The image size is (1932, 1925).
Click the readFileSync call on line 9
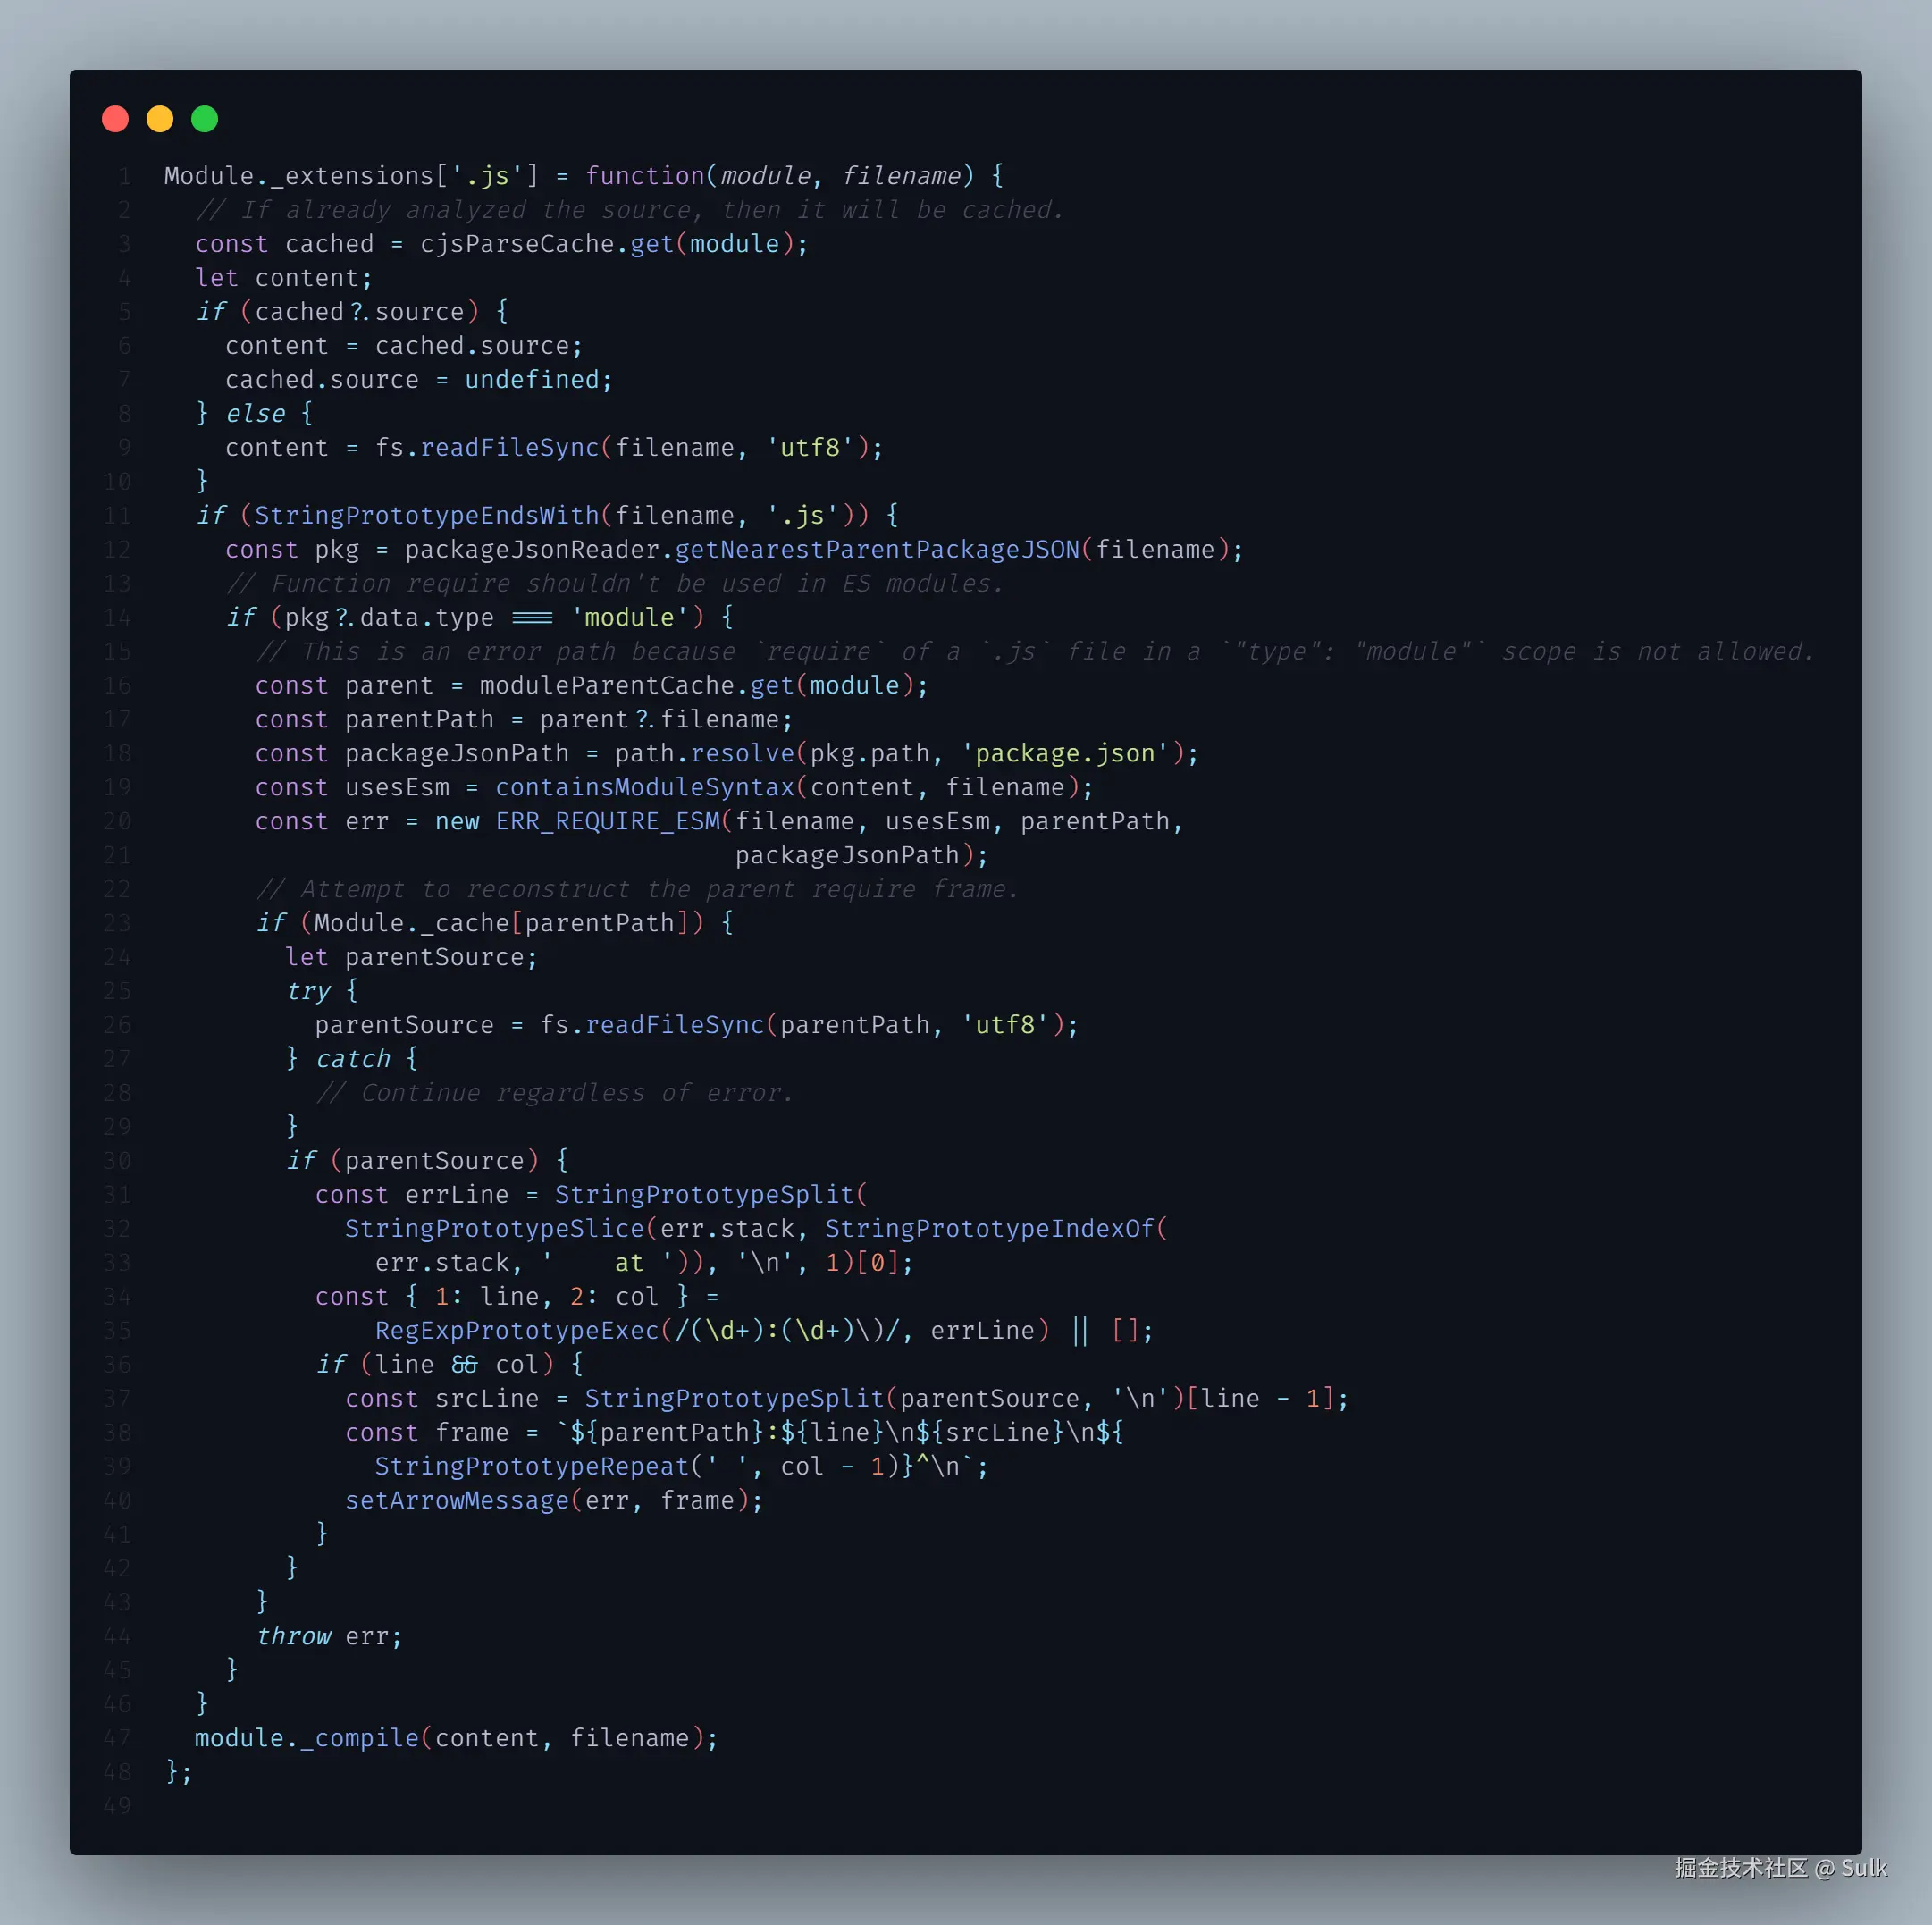click(509, 447)
